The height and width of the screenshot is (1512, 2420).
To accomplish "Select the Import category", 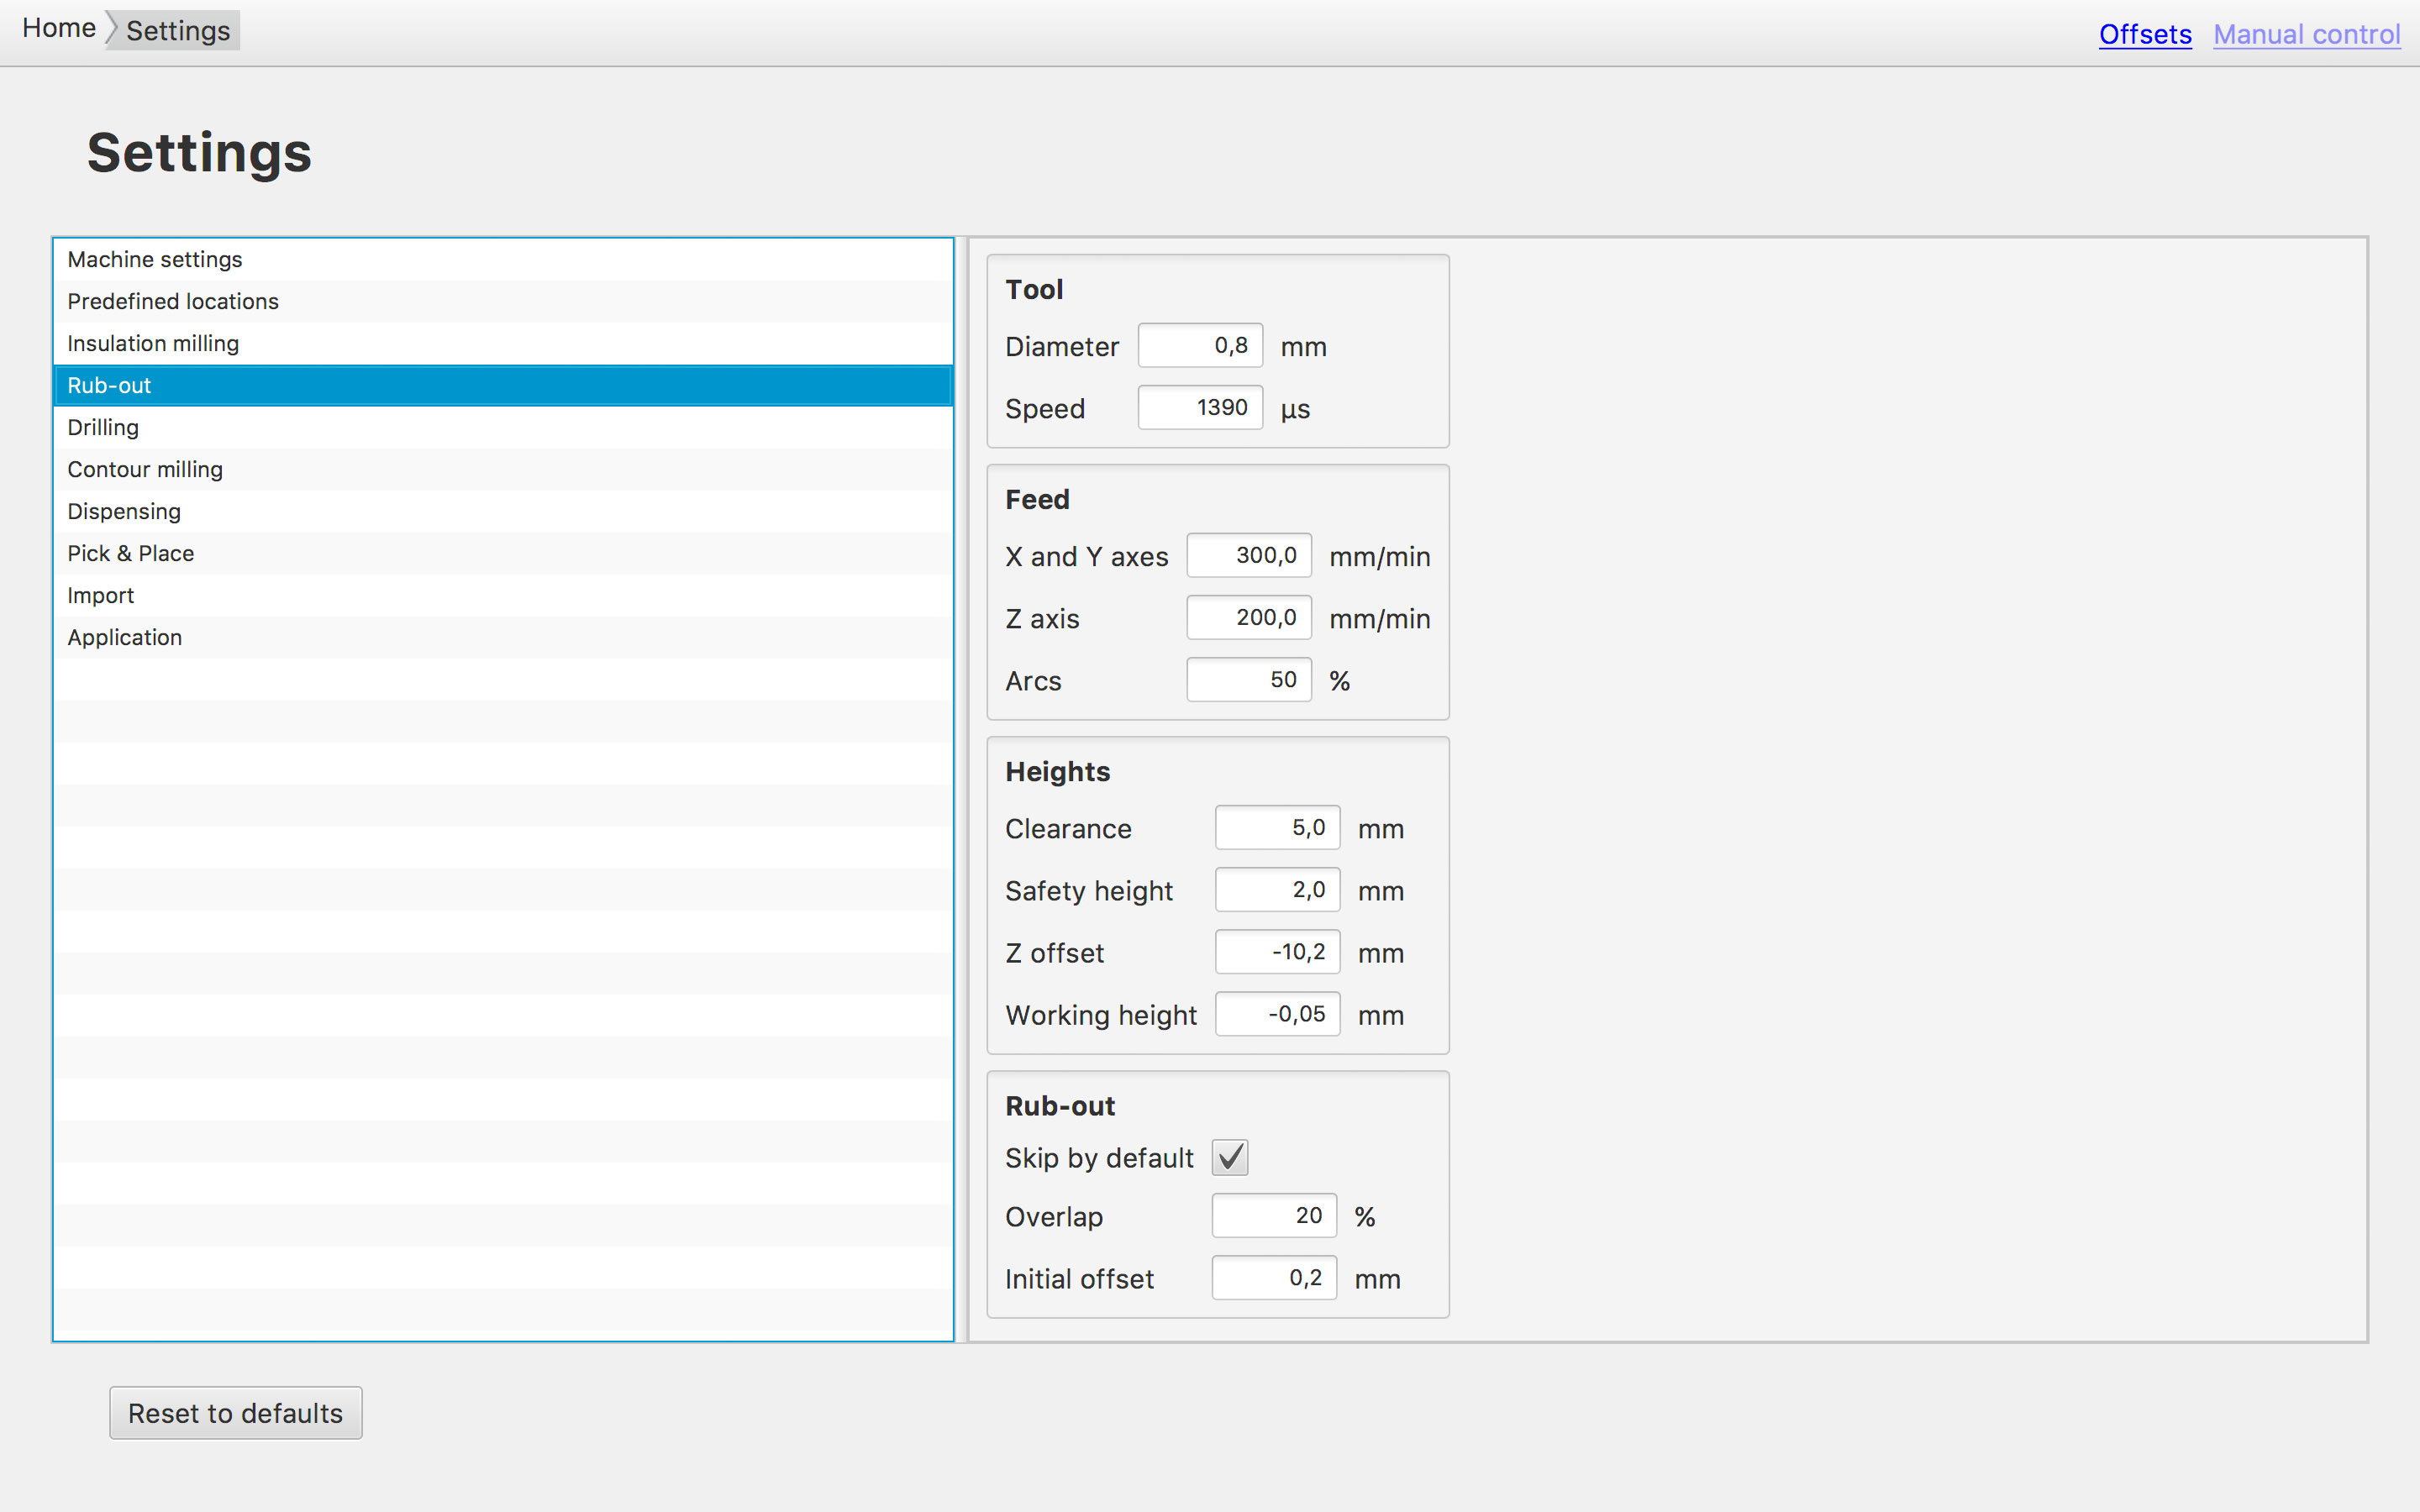I will tap(503, 595).
